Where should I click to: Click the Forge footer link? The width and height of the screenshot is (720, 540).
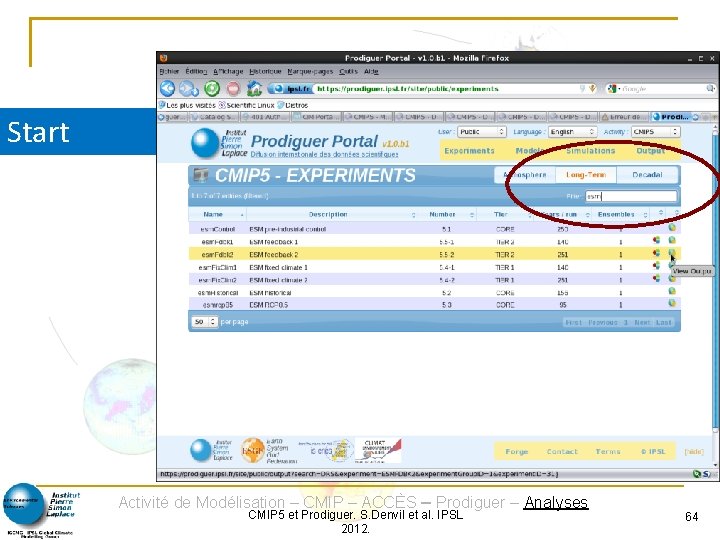tap(517, 451)
